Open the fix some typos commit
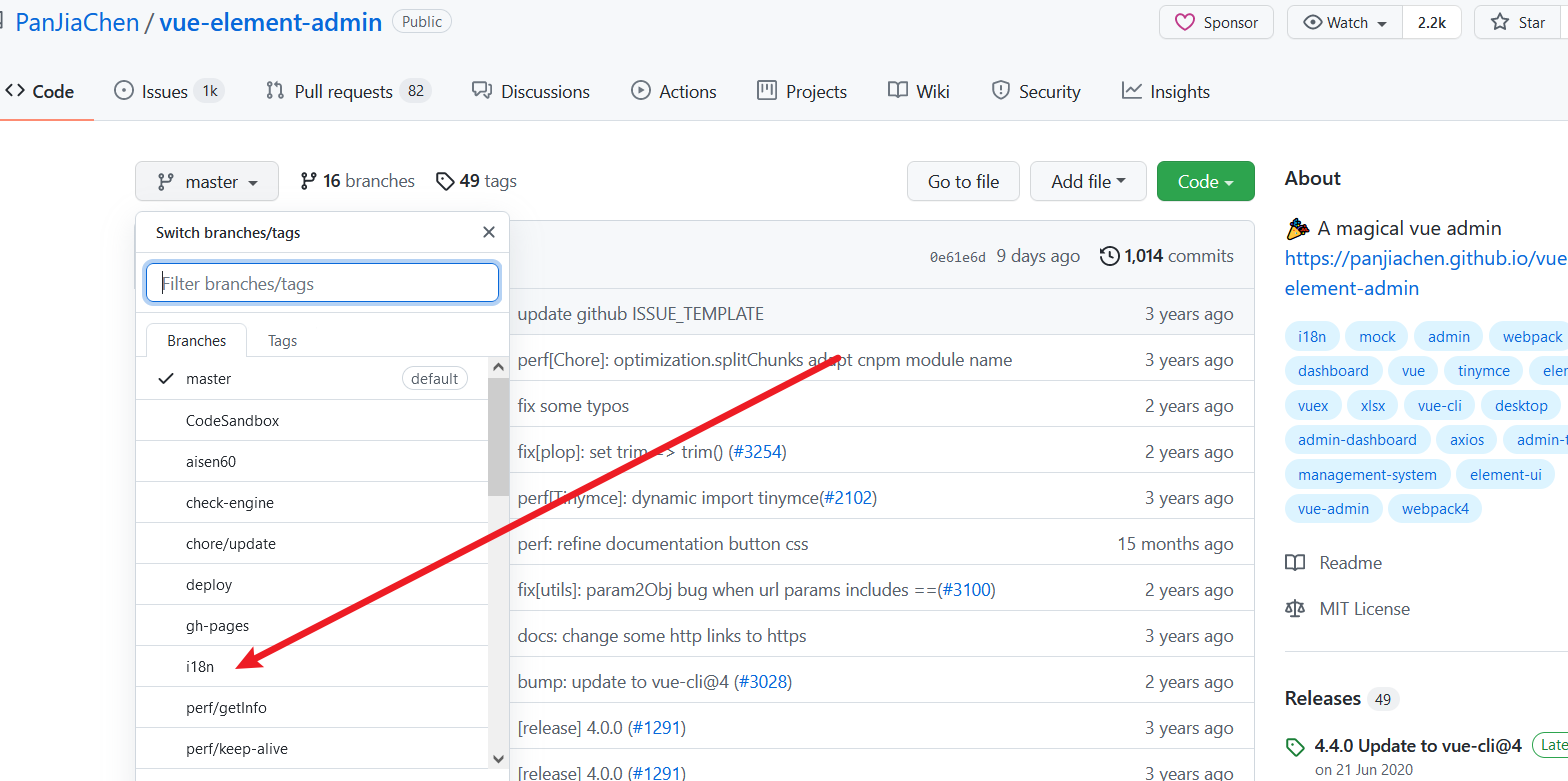The image size is (1568, 781). click(x=573, y=406)
